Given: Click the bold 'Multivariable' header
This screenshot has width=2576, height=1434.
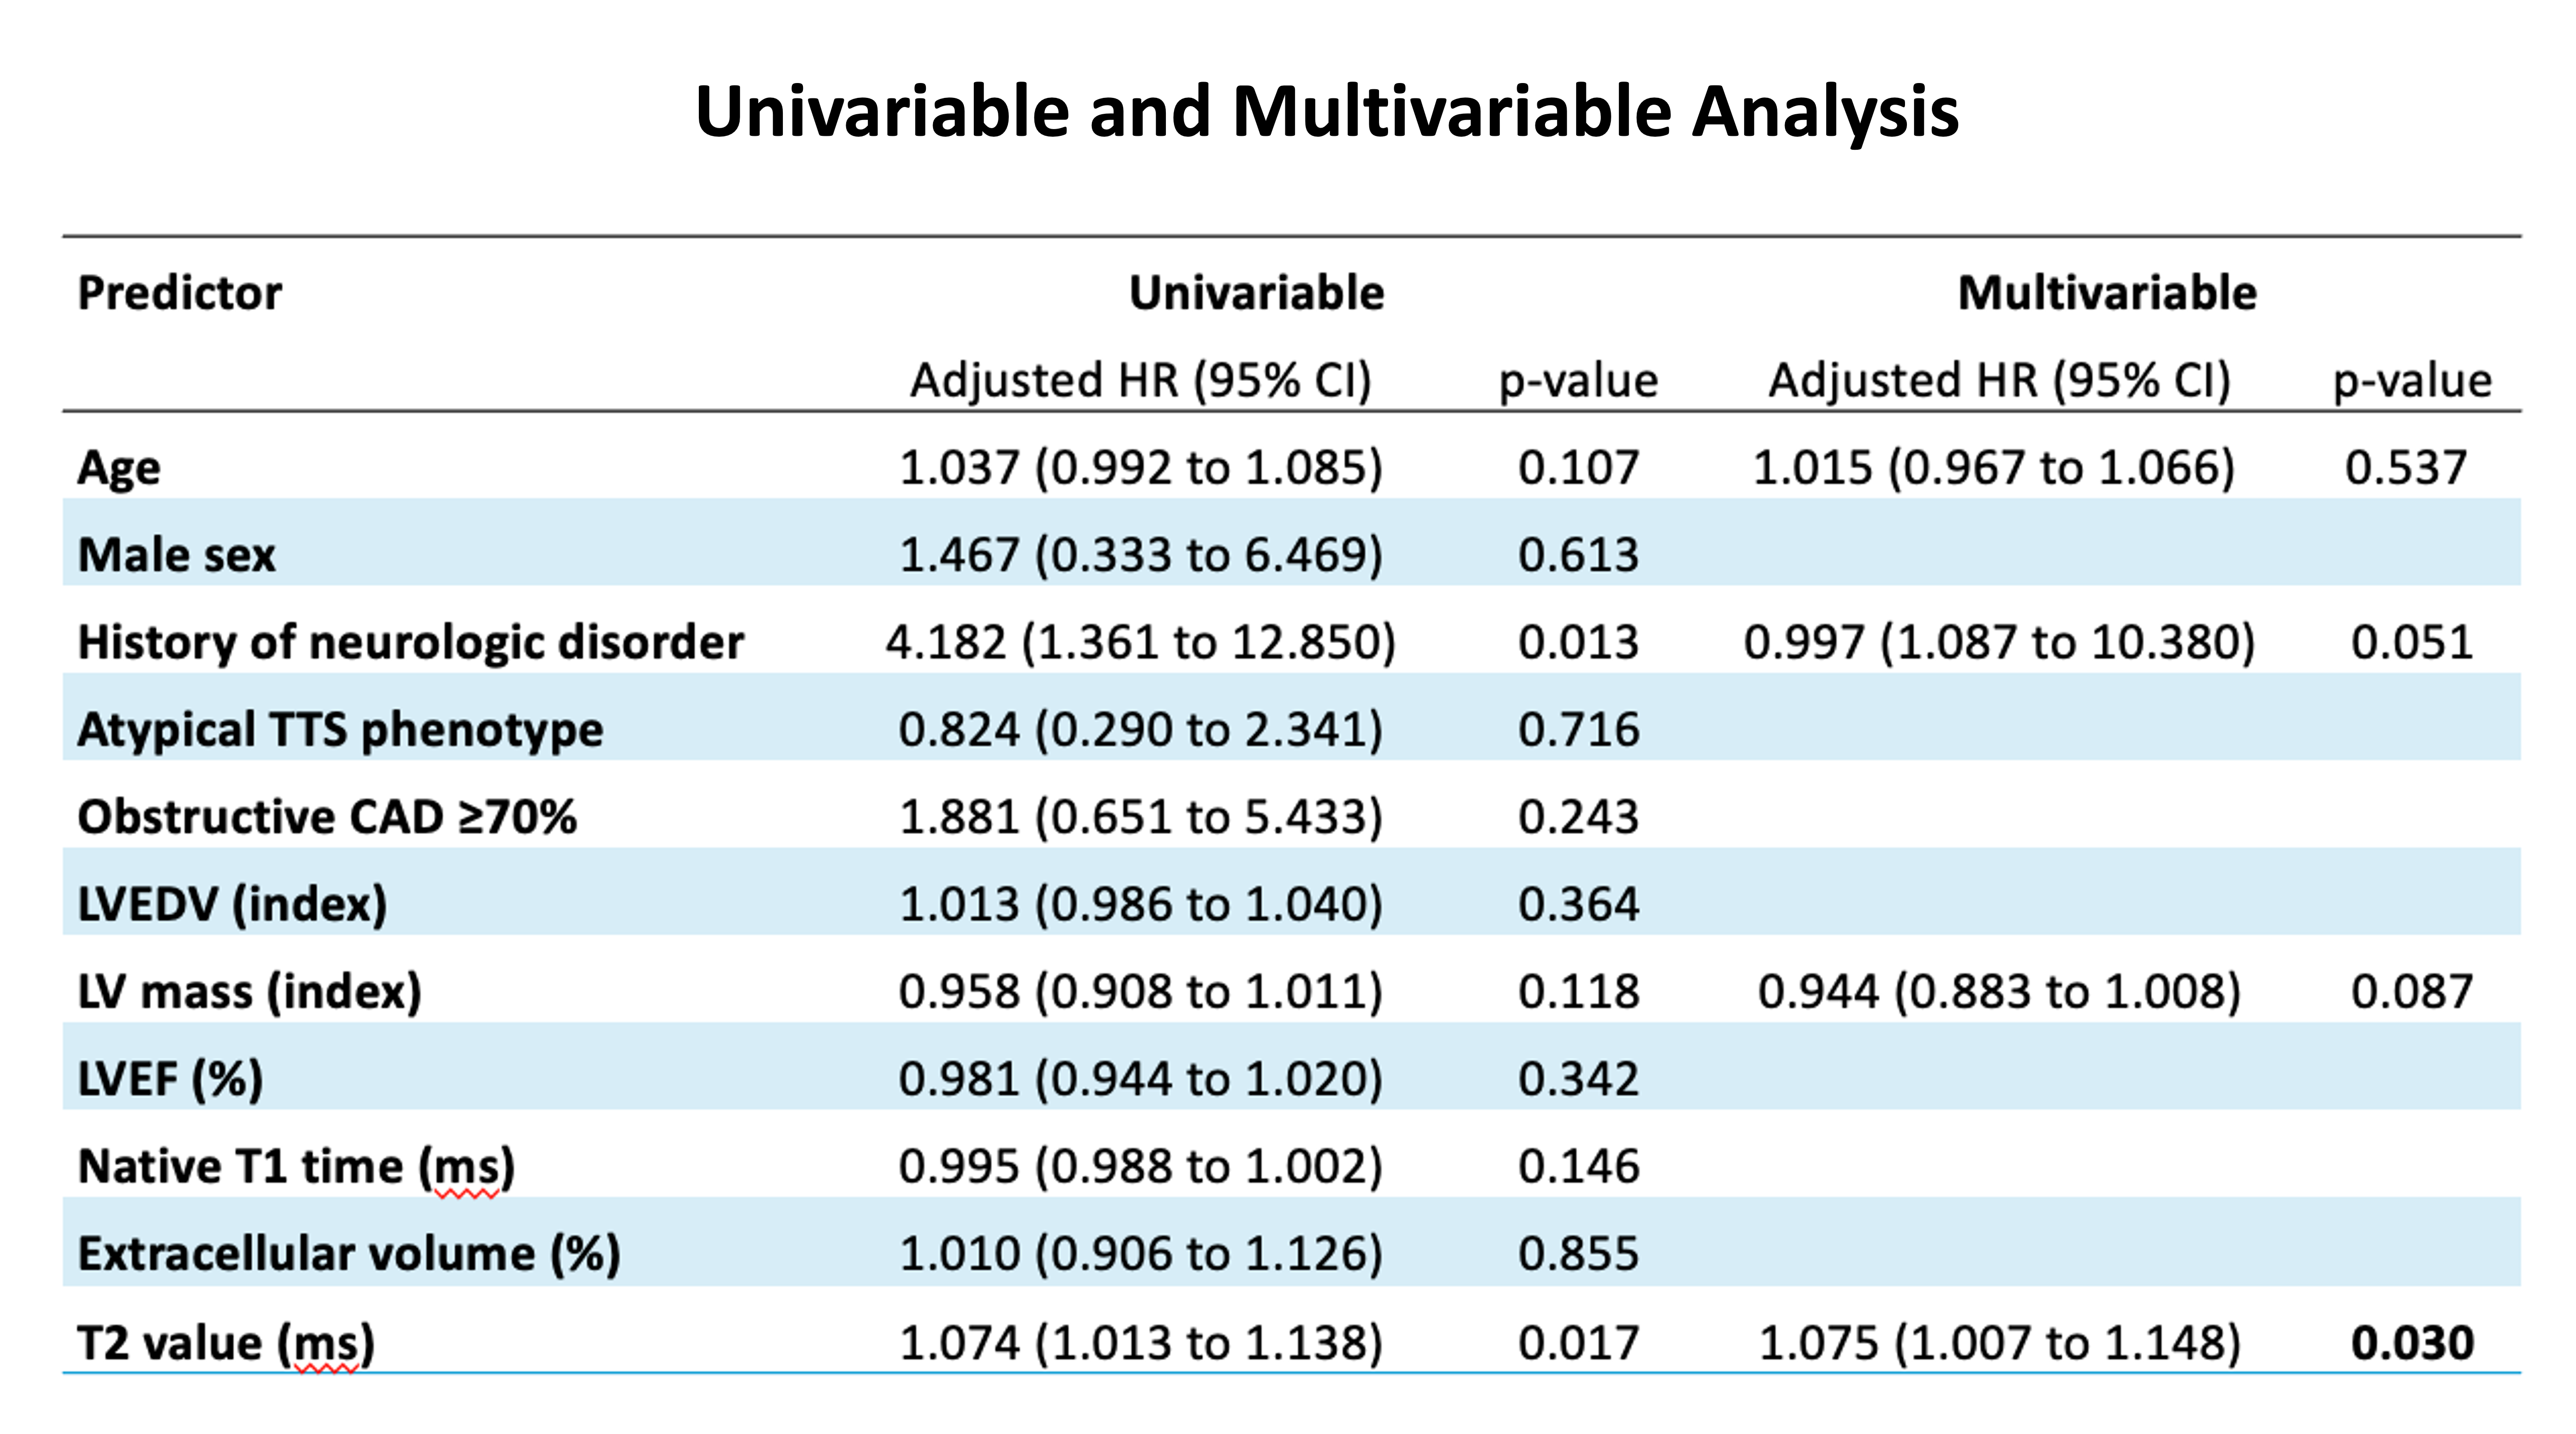Looking at the screenshot, I should tap(2106, 294).
